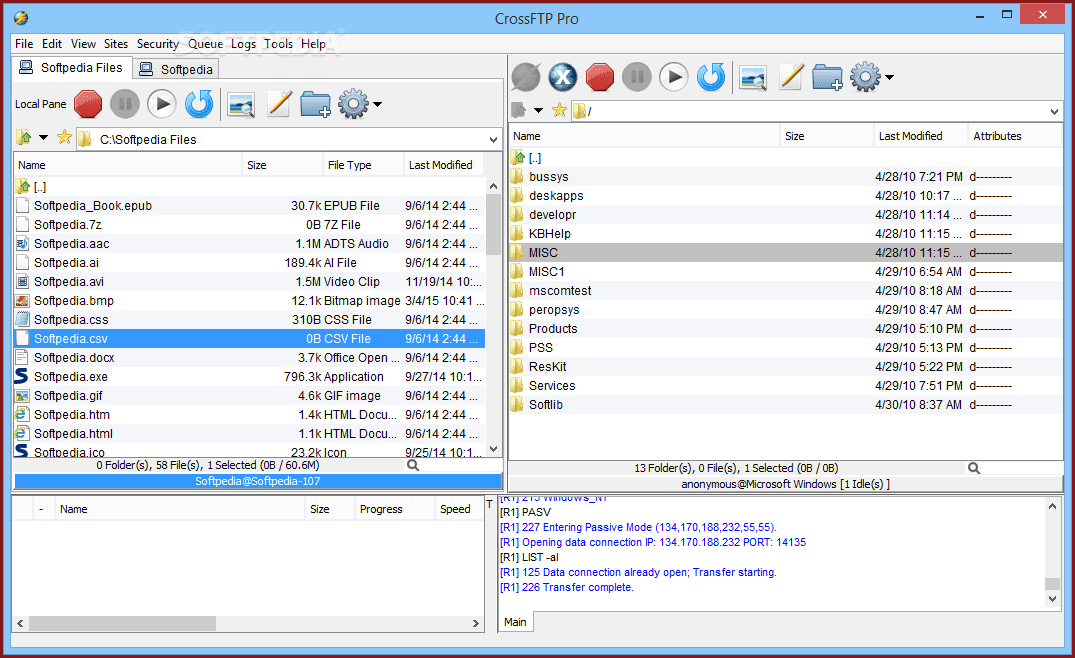Expand the remote path combo box arrow
This screenshot has height=658, width=1075.
[1054, 111]
